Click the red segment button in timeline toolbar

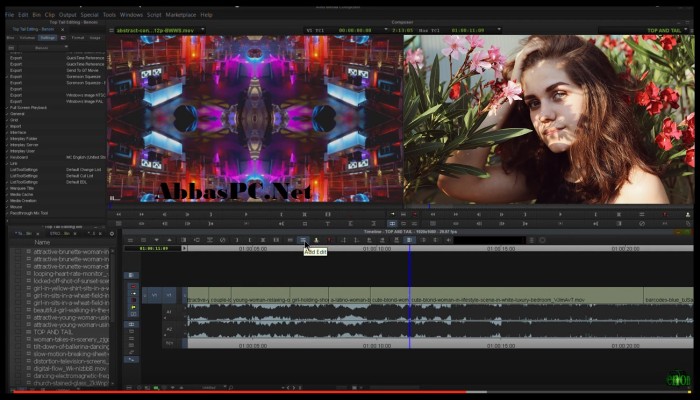(x=330, y=240)
